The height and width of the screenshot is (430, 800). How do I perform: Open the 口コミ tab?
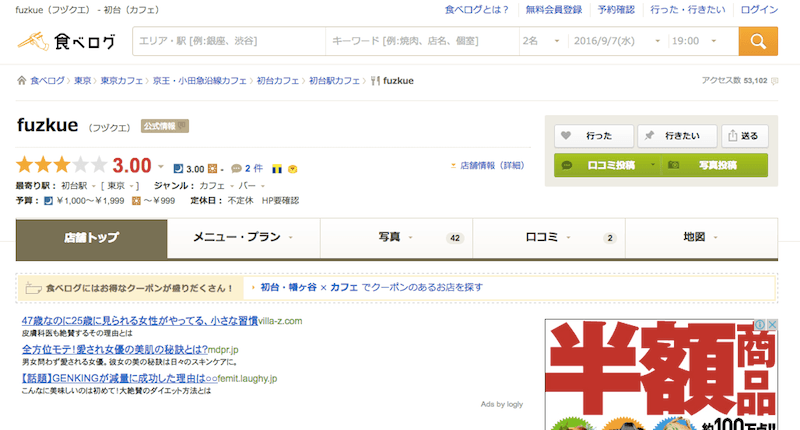pyautogui.click(x=548, y=238)
